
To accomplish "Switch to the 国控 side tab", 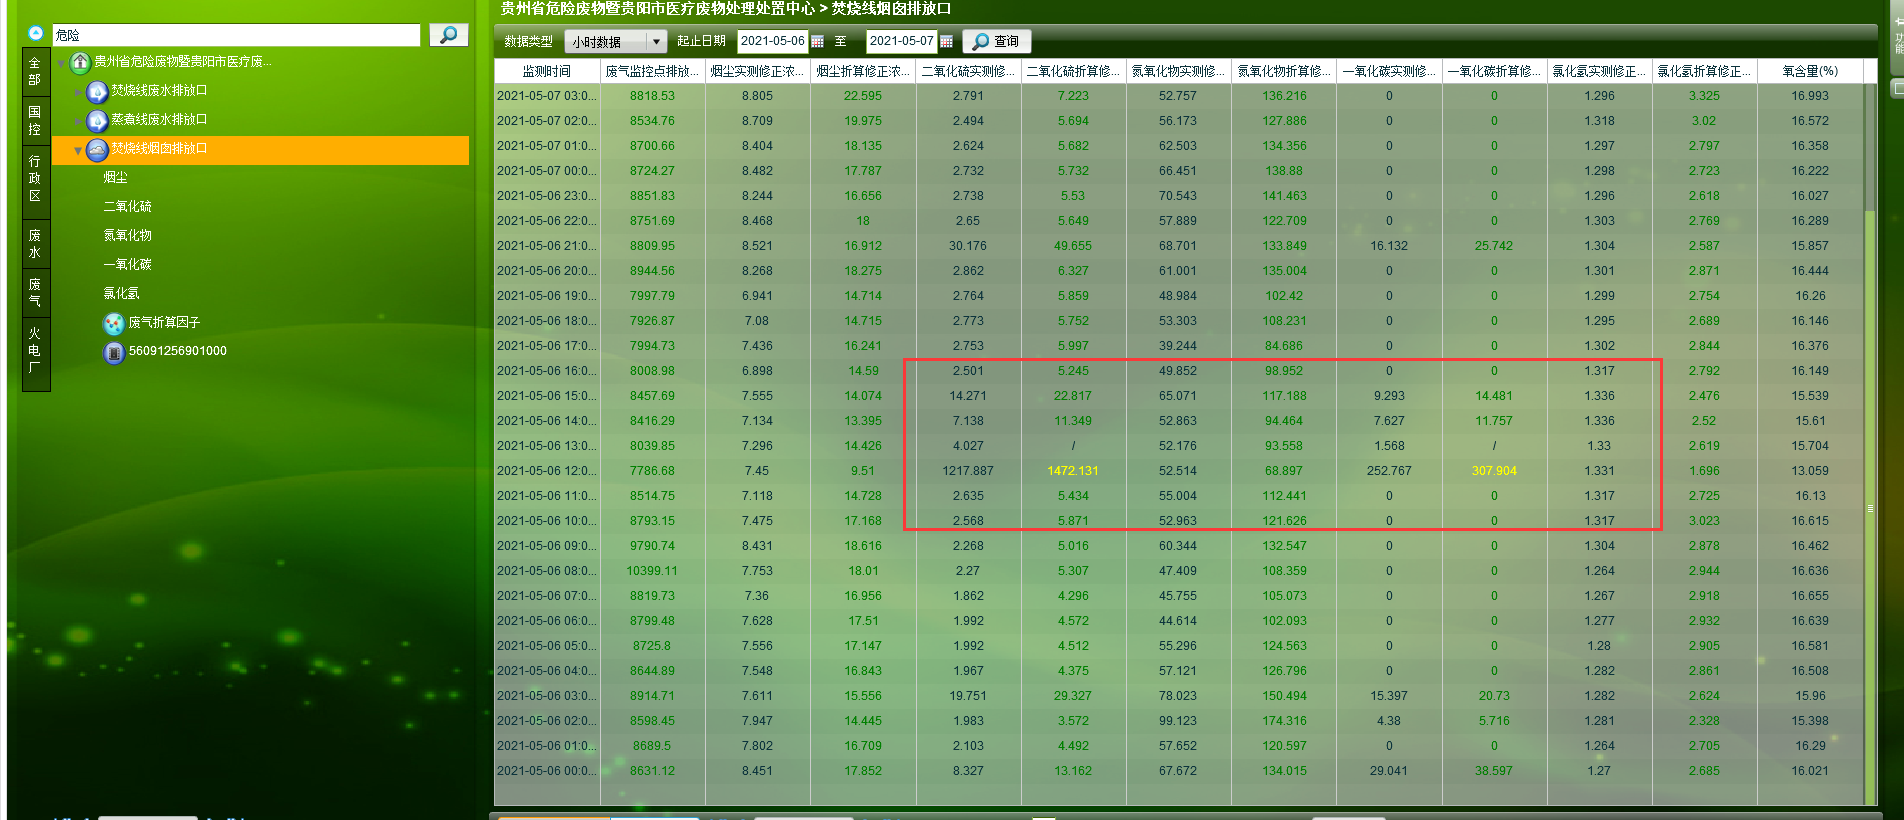I will (x=35, y=120).
